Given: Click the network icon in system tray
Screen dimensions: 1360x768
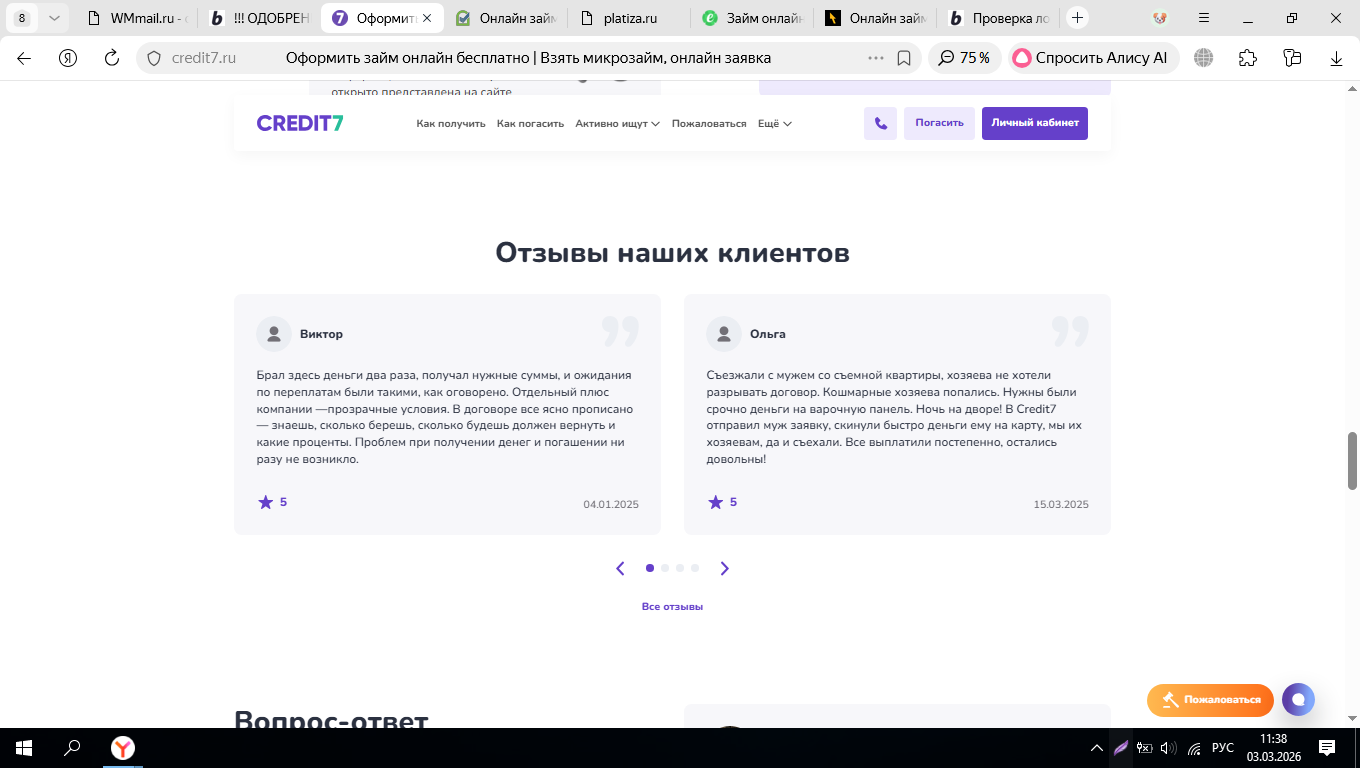Looking at the screenshot, I should click(1193, 748).
